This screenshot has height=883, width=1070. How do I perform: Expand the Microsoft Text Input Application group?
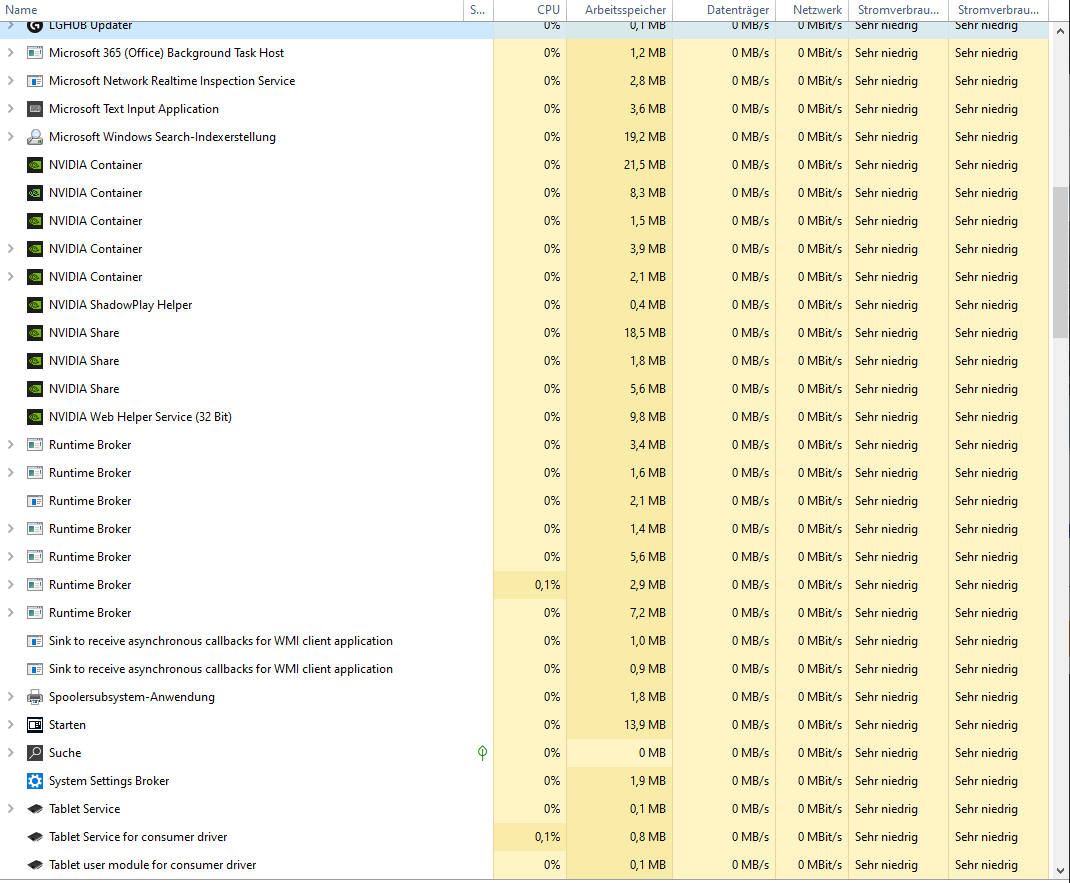10,108
